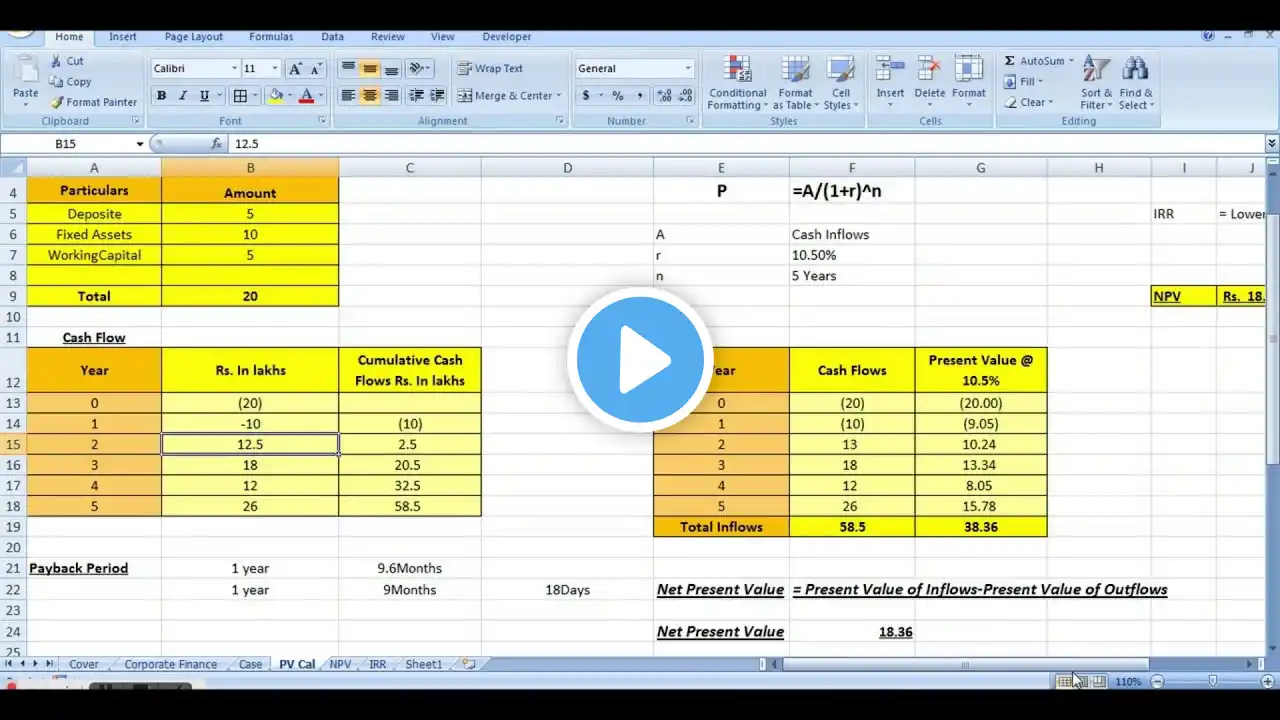Click the zoom level 110% button
The height and width of the screenshot is (720, 1280).
(1128, 681)
